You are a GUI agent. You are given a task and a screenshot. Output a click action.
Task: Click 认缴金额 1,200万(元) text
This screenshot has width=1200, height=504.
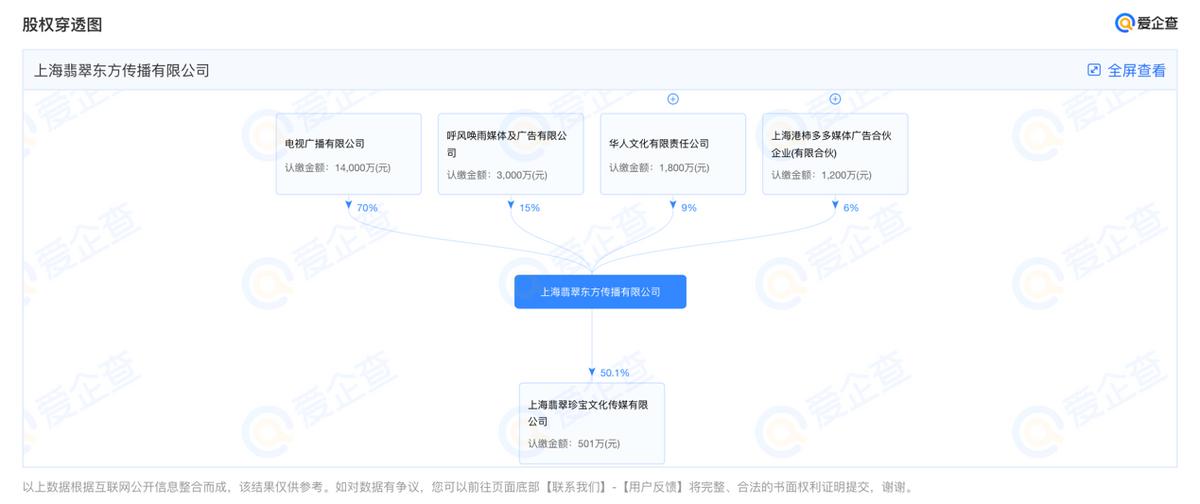pyautogui.click(x=821, y=175)
